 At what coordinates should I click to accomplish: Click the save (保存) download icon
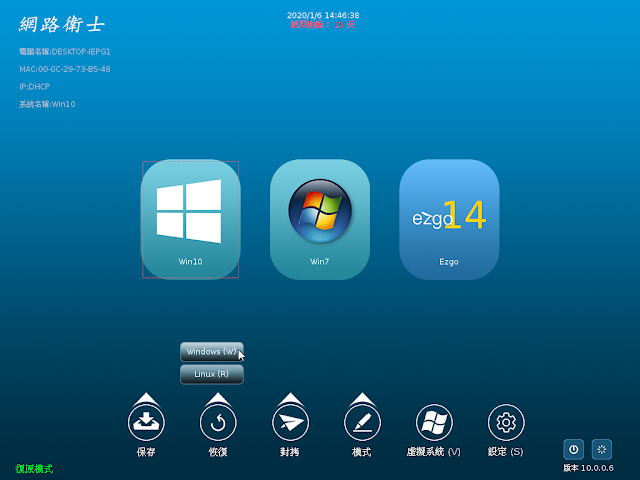pos(146,422)
